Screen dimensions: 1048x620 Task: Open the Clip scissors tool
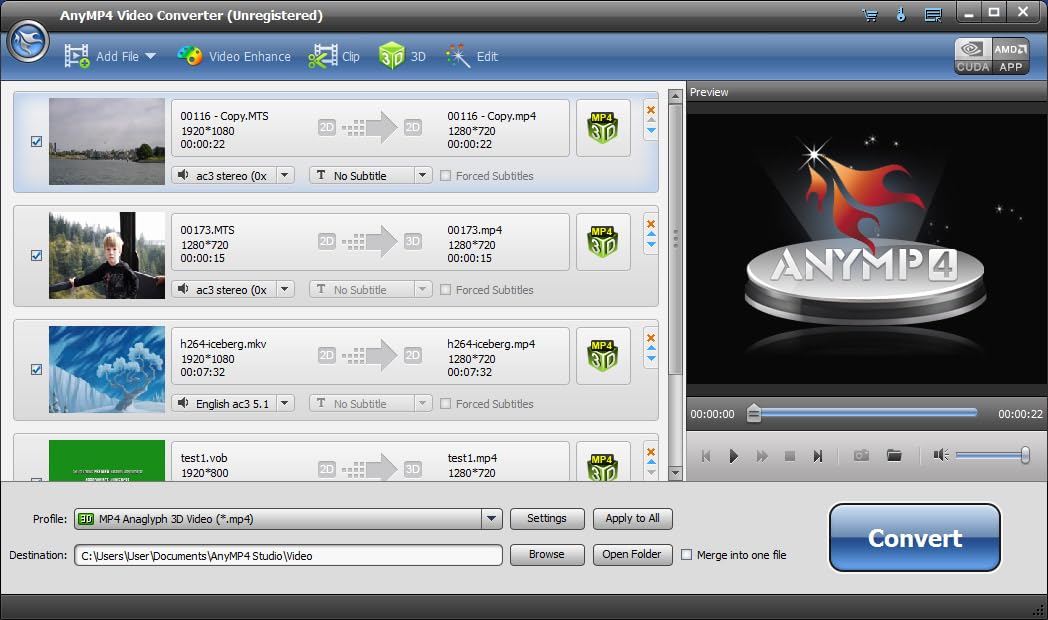tap(322, 56)
